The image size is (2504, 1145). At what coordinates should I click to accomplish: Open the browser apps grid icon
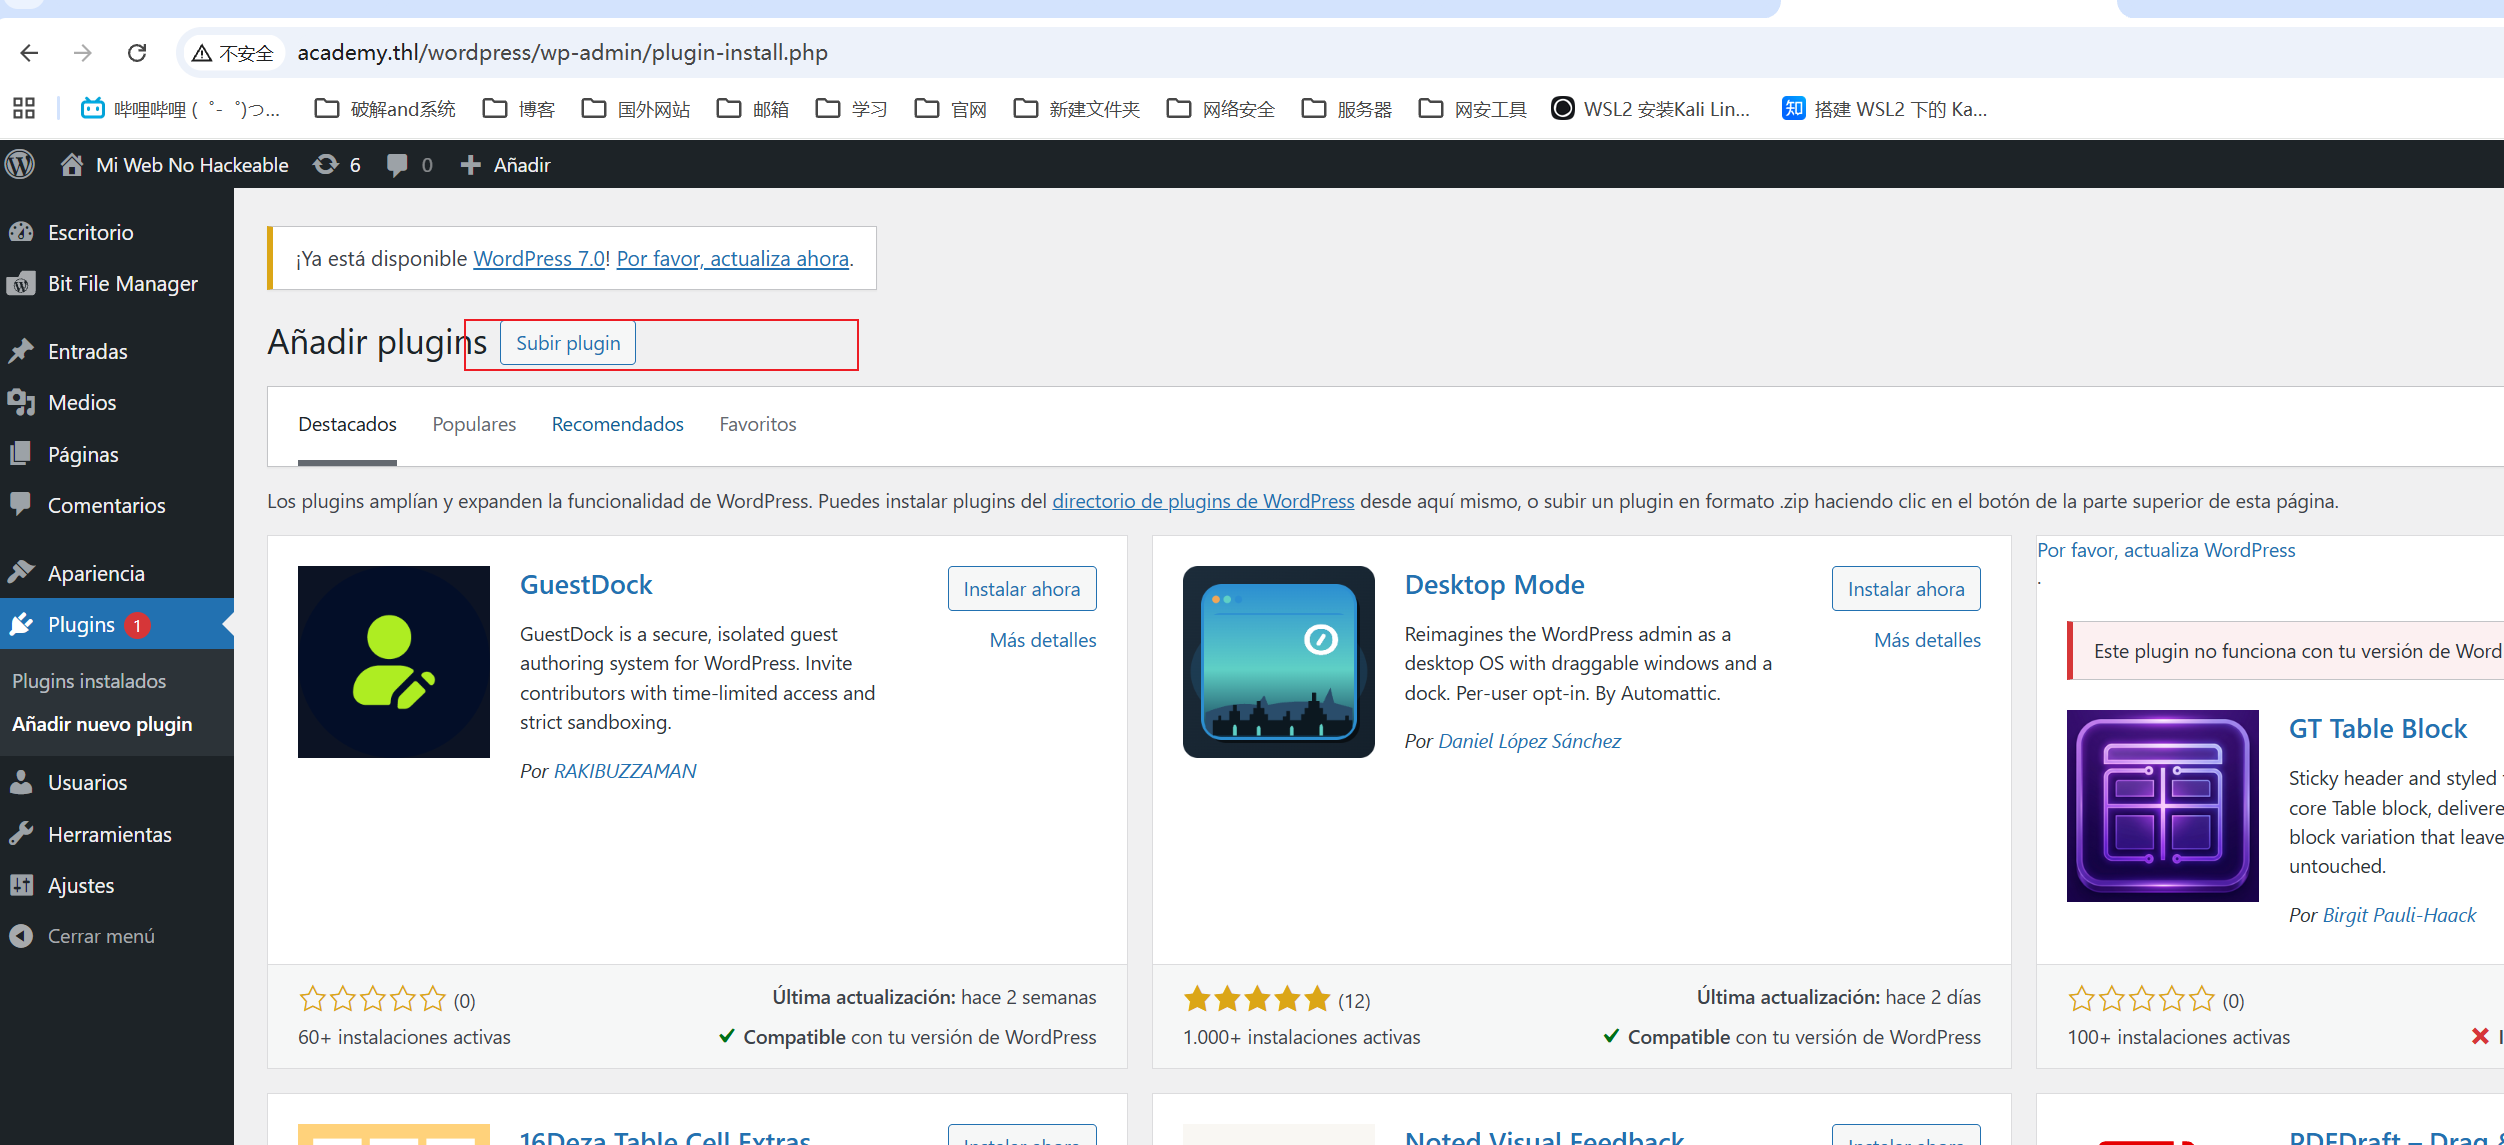click(24, 108)
